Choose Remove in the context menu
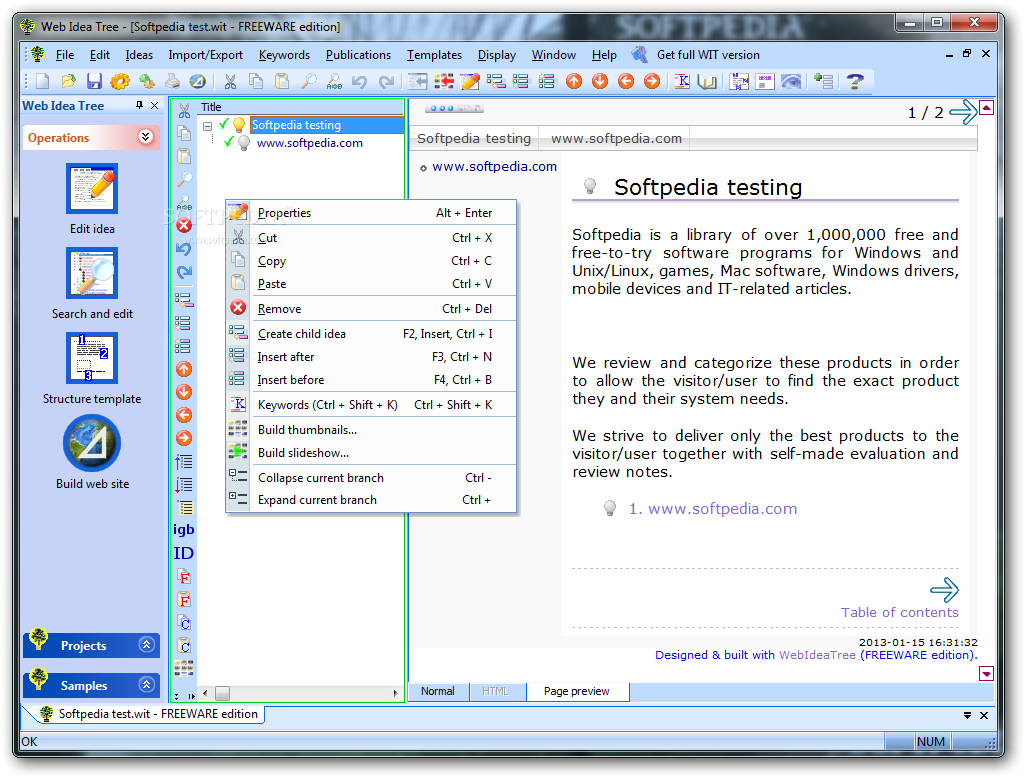Image resolution: width=1025 pixels, height=778 pixels. coord(371,309)
